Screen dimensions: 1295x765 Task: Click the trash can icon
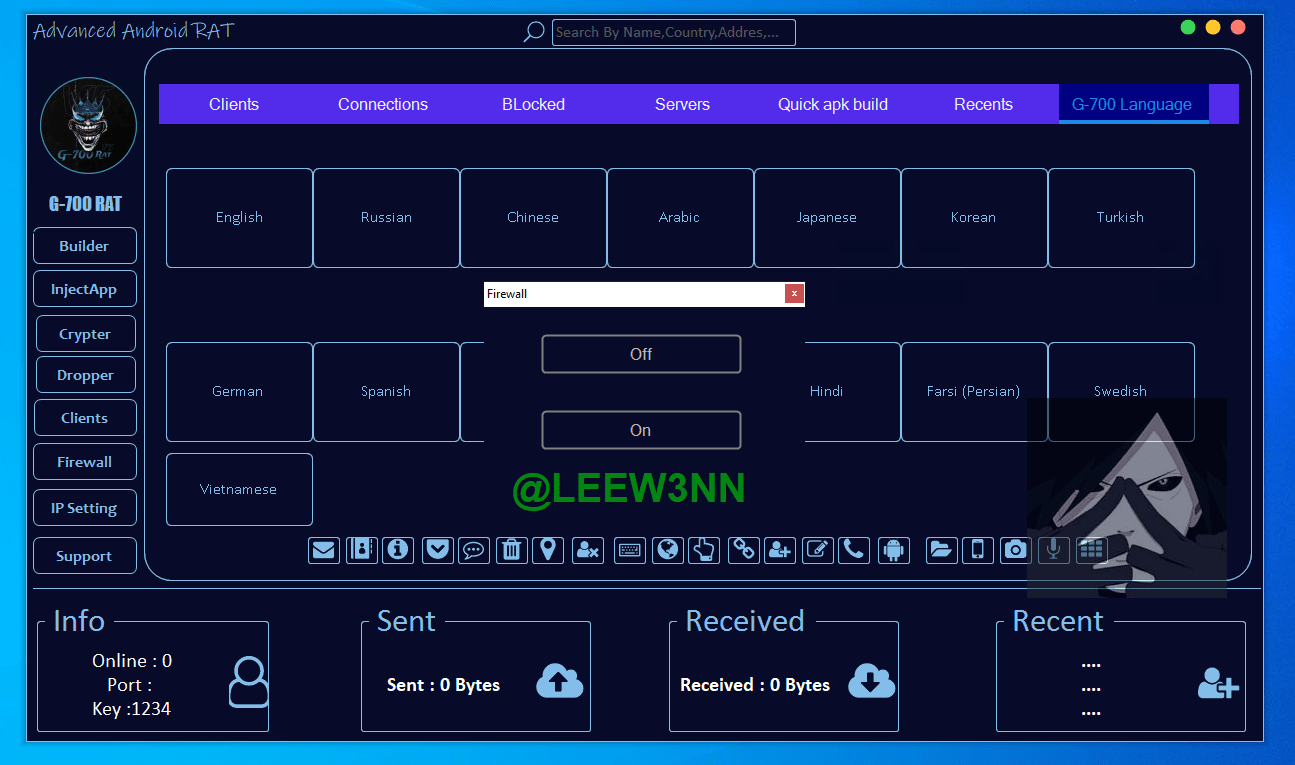511,550
